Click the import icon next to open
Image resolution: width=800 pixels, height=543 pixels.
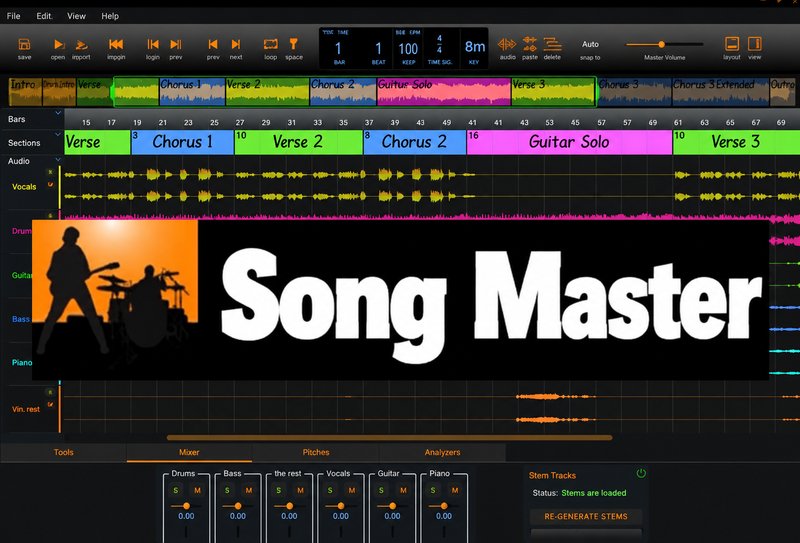click(81, 45)
